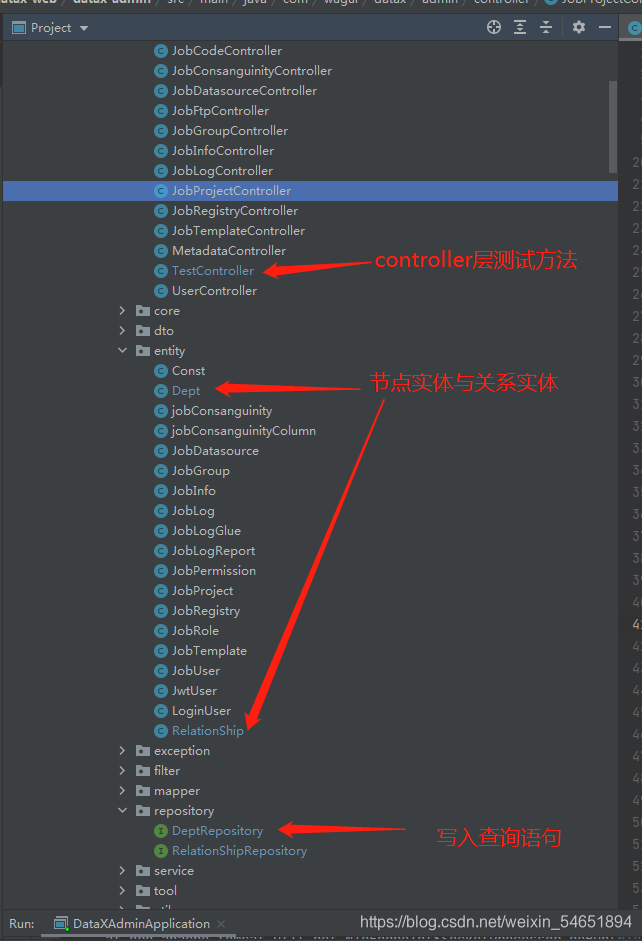Click the DataXAdminApplication run config icon
642x941 pixels.
61,924
